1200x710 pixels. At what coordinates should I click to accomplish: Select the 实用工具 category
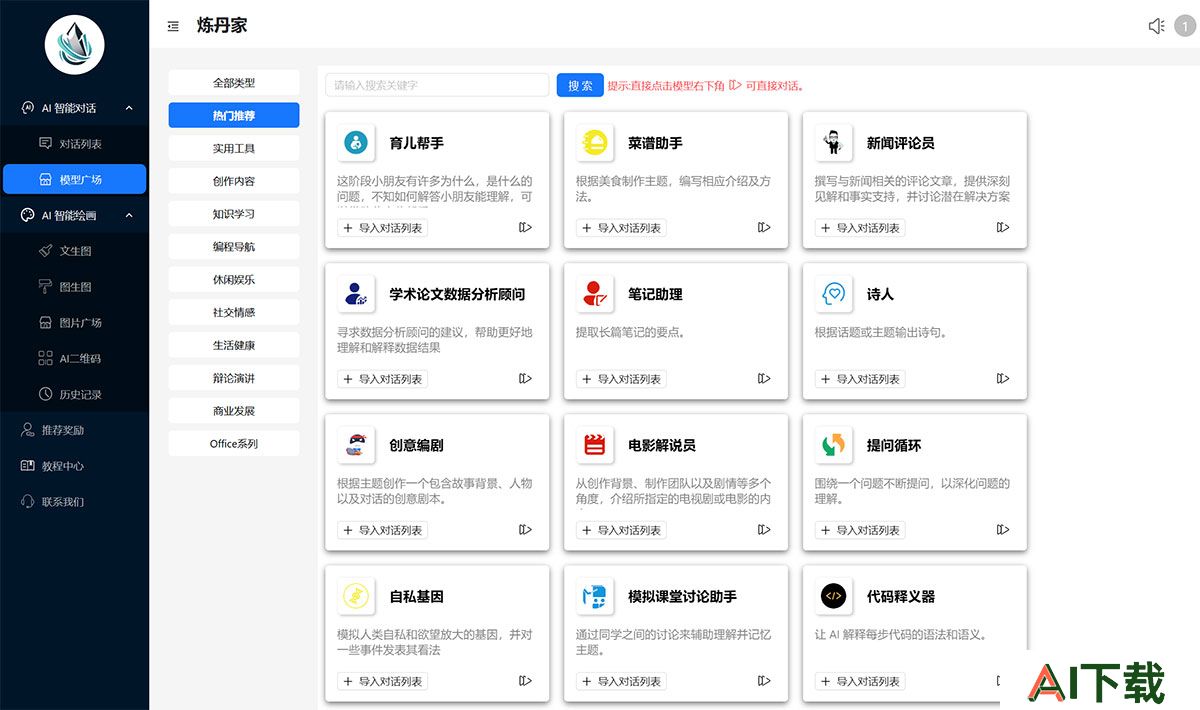coord(234,148)
